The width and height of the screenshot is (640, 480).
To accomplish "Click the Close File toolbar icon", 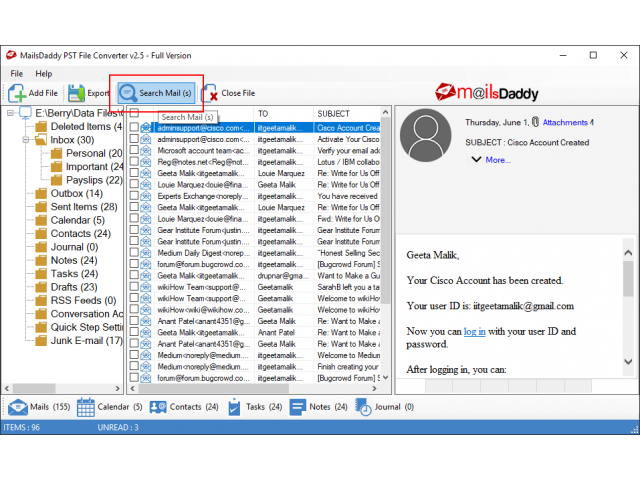I will 209,93.
